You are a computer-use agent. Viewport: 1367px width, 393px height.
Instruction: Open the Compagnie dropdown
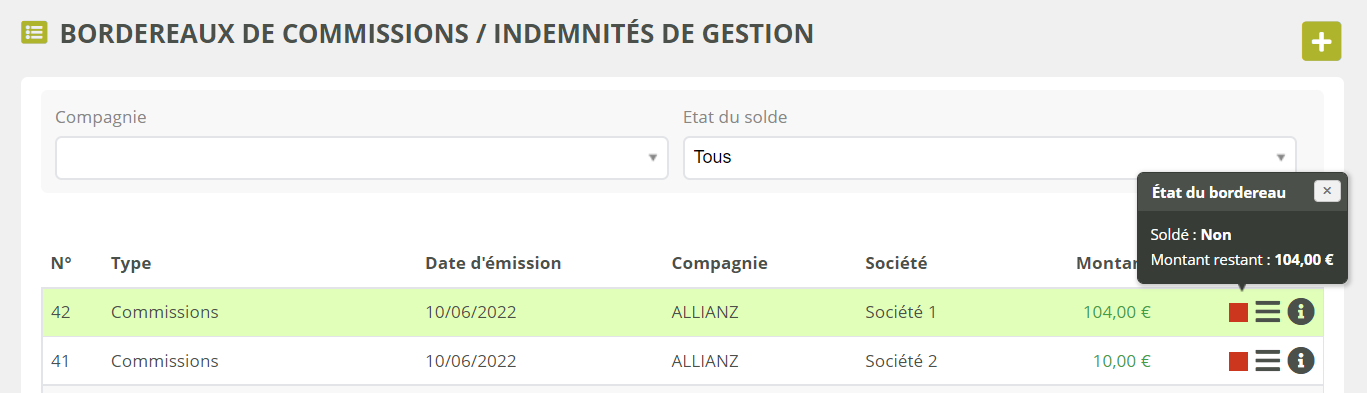click(362, 158)
